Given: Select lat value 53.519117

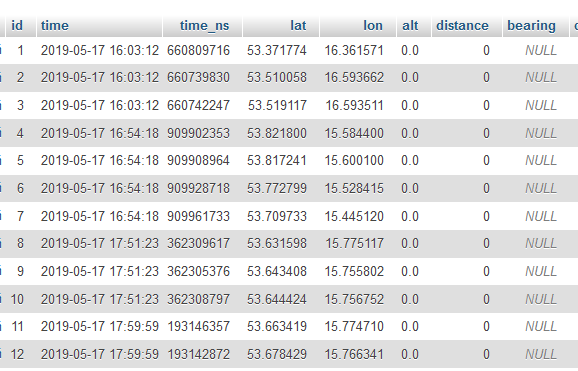Looking at the screenshot, I should pyautogui.click(x=277, y=105).
